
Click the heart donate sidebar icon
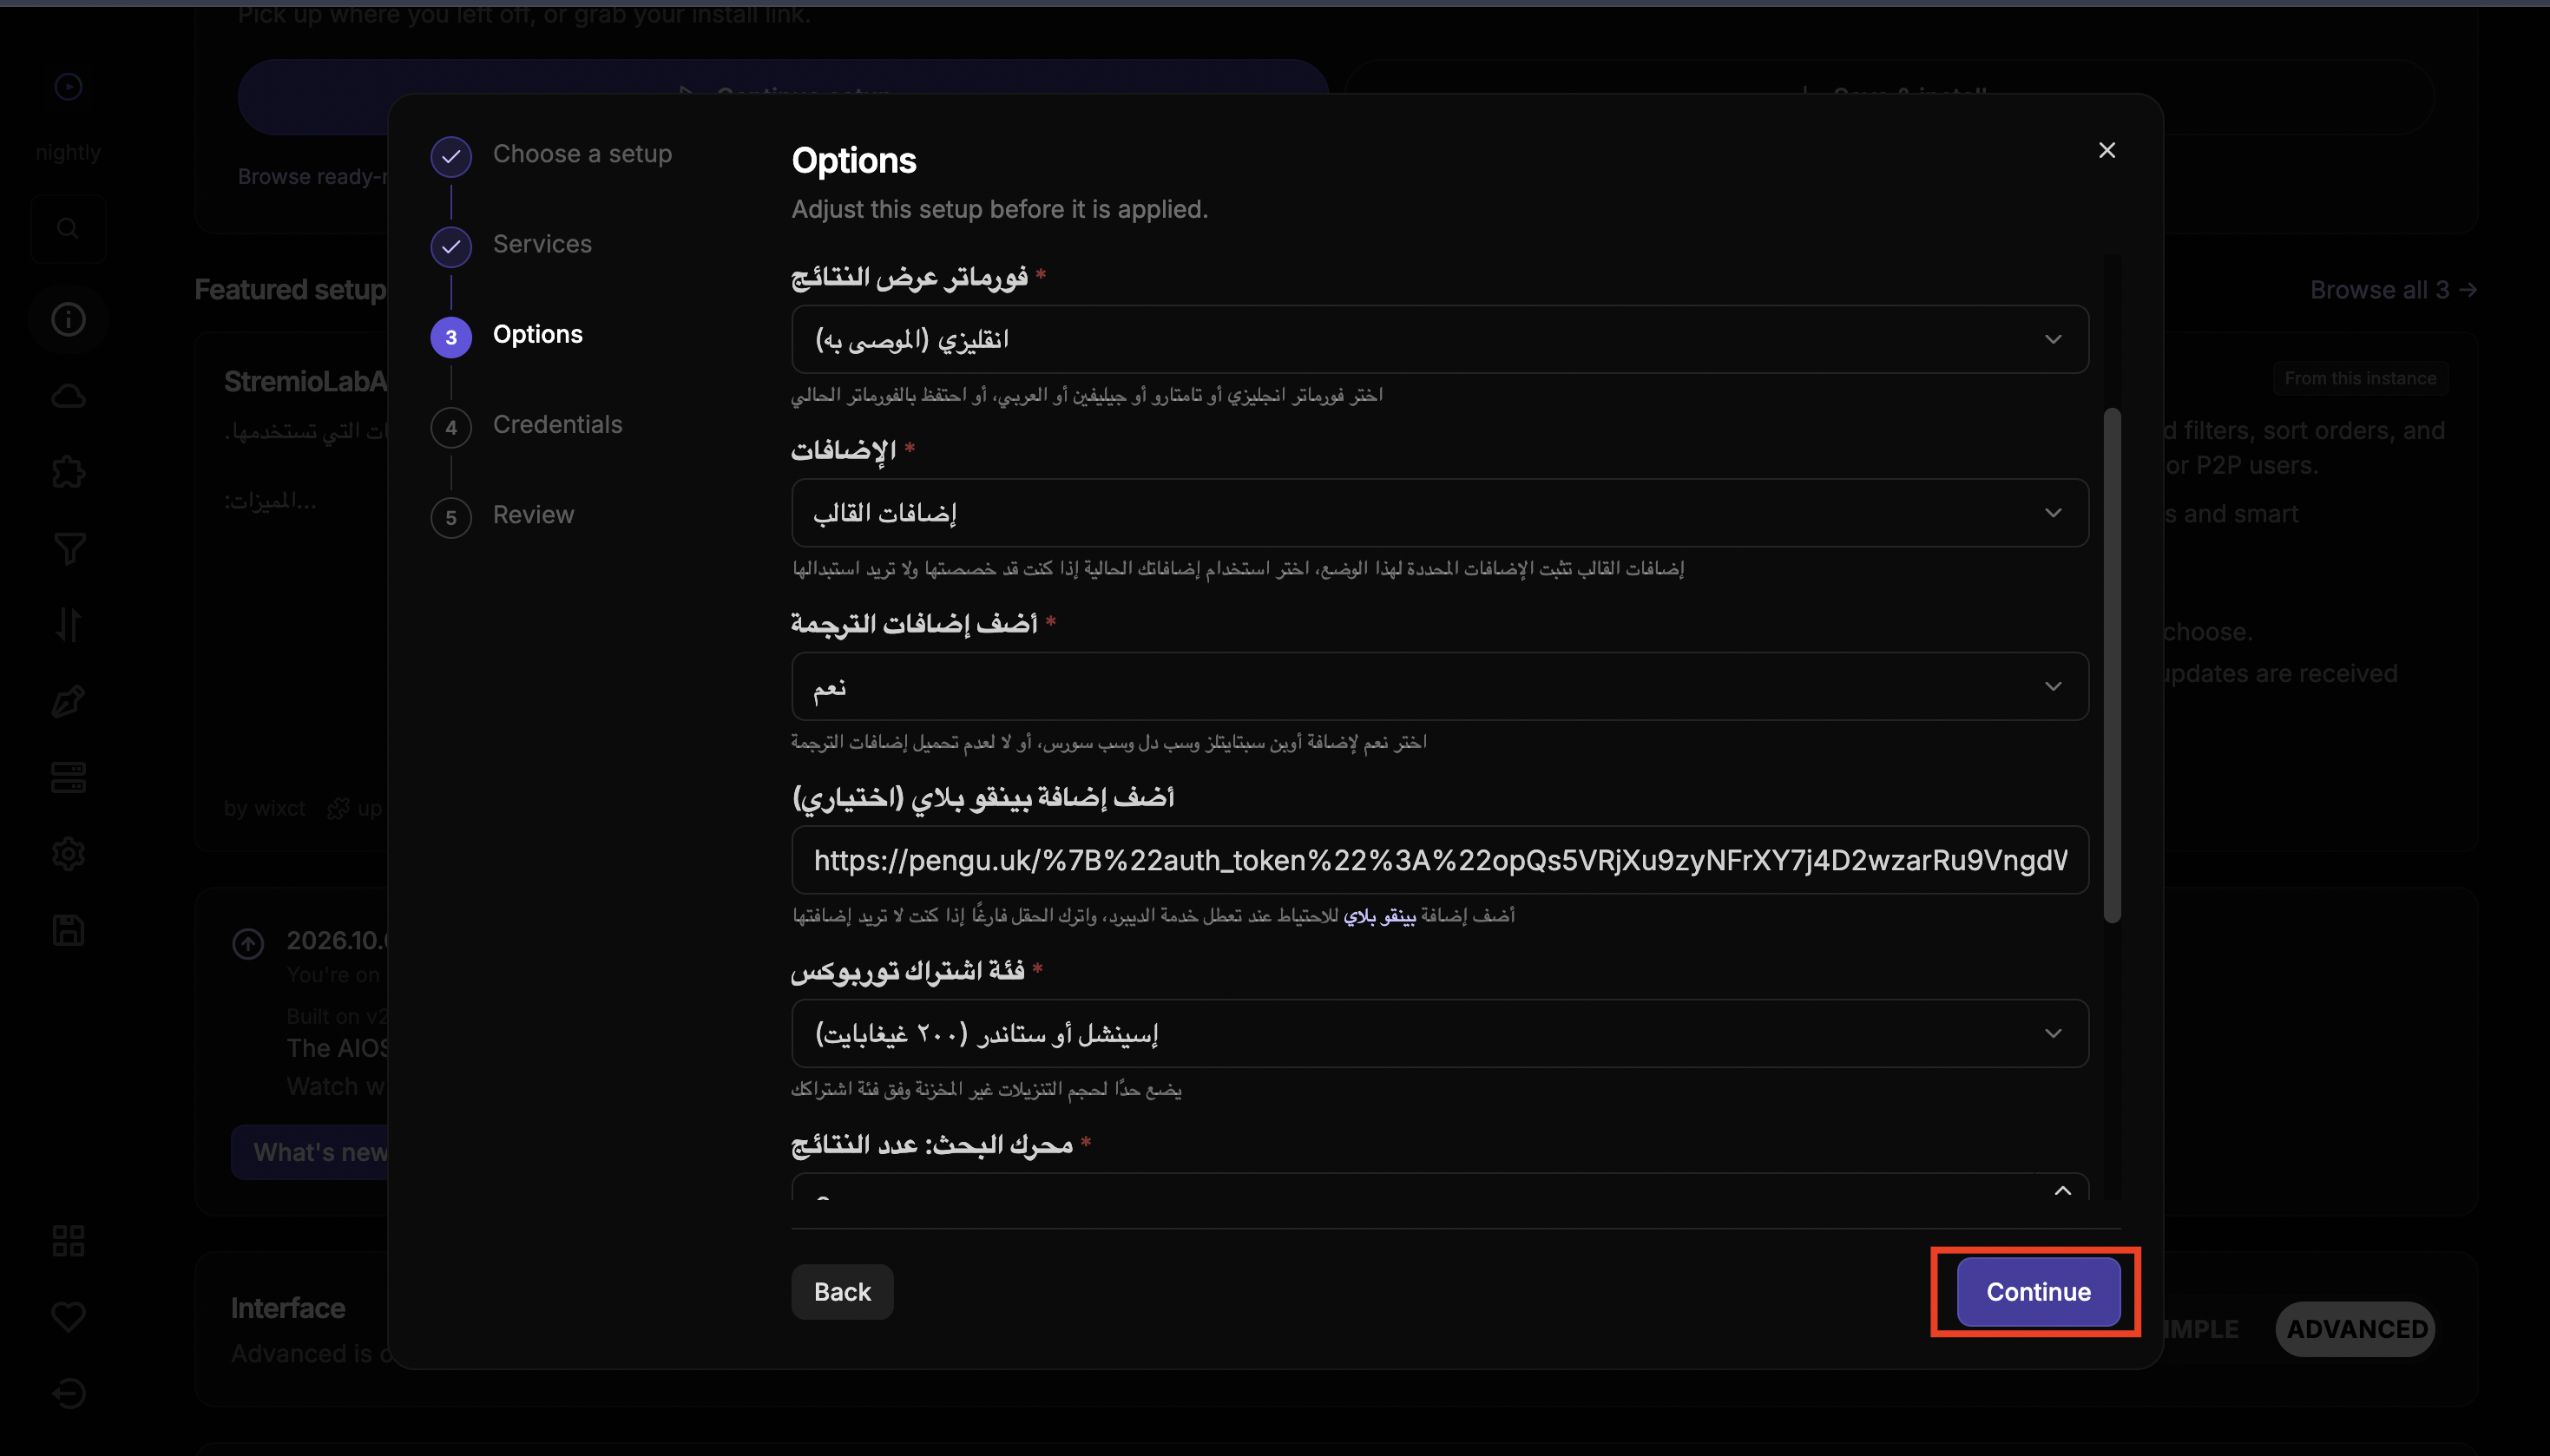coord(68,1317)
